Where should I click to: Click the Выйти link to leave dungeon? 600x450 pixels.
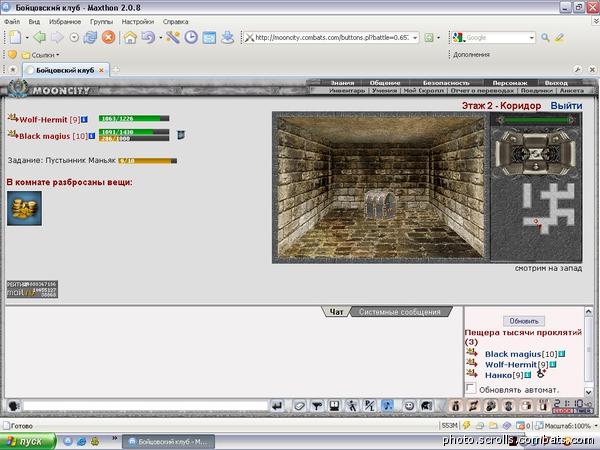pos(566,106)
